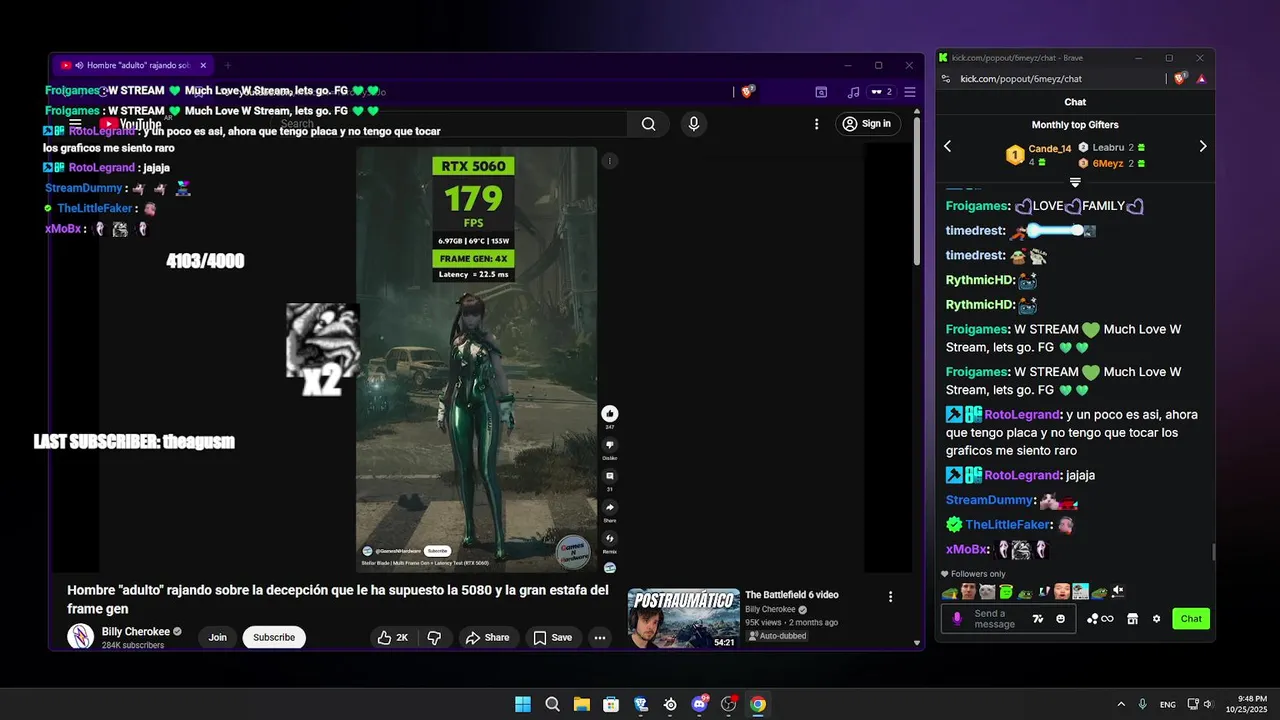Open the 7TV emote menu in chat
The image size is (1280, 720).
coord(1038,619)
